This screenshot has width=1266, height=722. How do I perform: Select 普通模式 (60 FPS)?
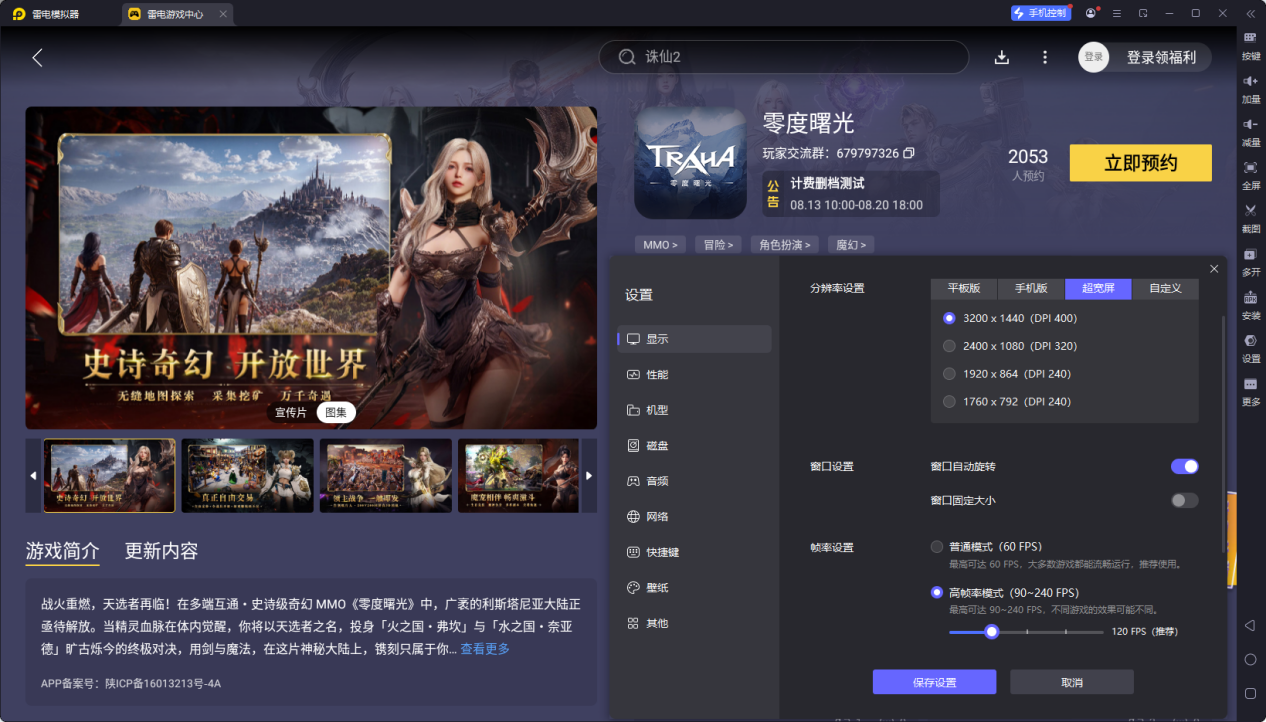click(937, 547)
